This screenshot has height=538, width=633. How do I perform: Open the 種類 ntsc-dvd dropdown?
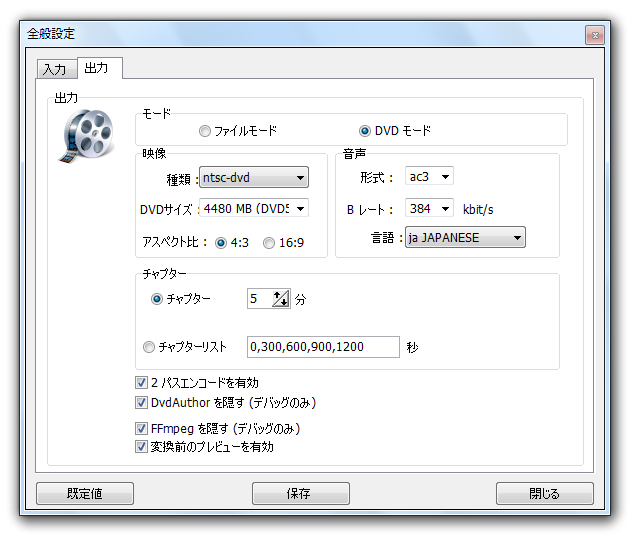point(254,177)
